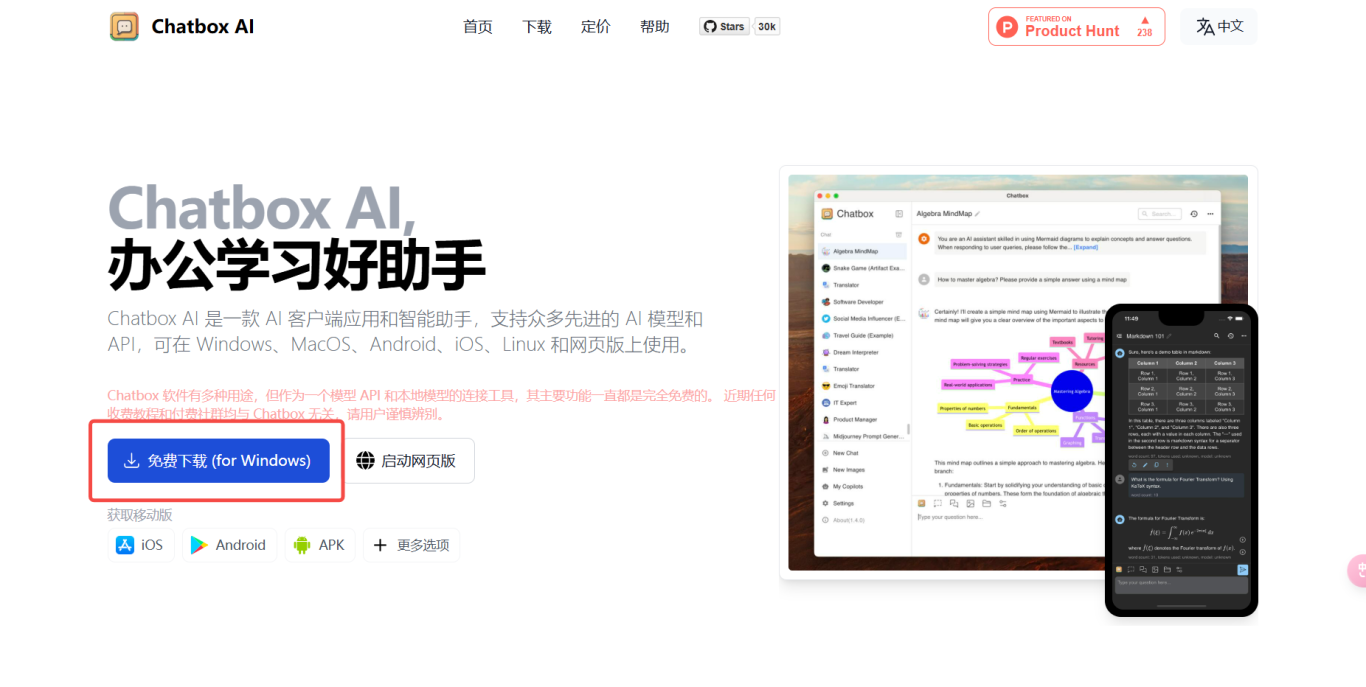This screenshot has width=1366, height=687.
Task: Open the Product Hunt featured badge
Action: click(1076, 27)
